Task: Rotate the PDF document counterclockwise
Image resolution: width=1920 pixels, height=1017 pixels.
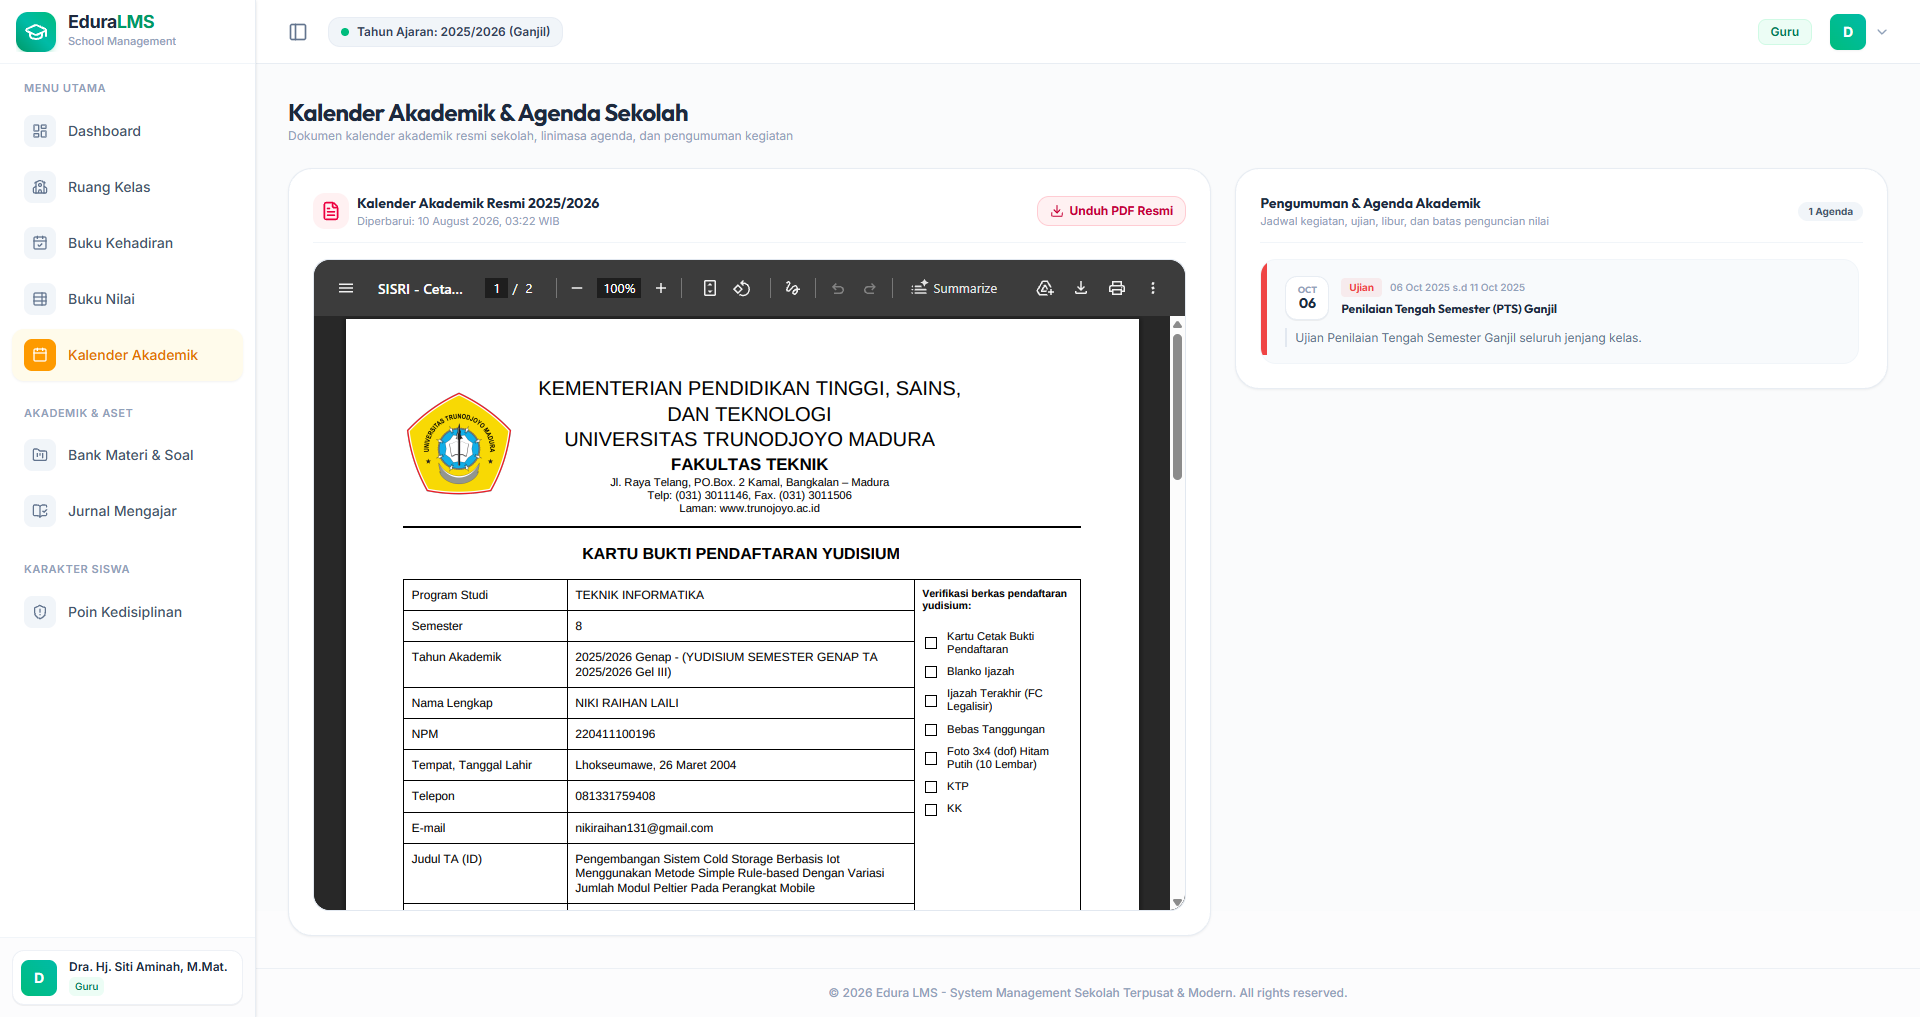Action: [x=742, y=288]
